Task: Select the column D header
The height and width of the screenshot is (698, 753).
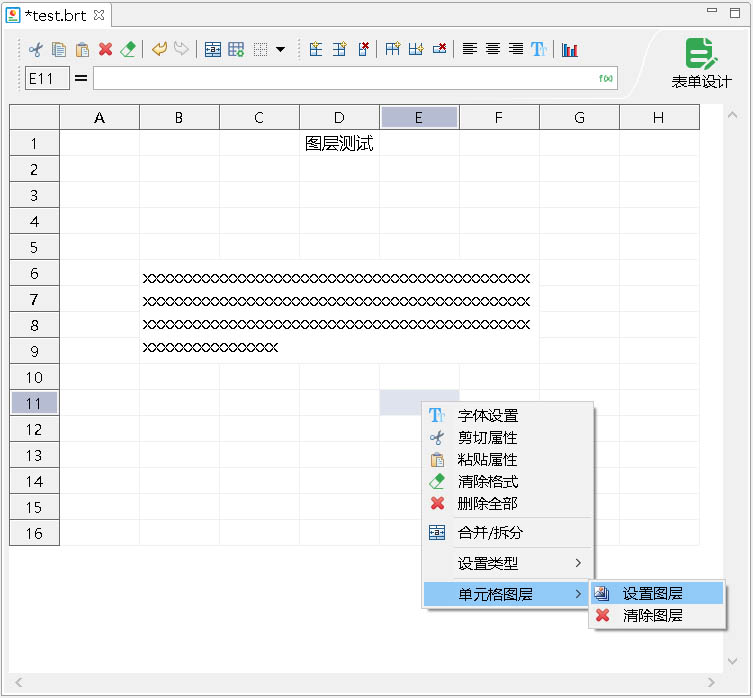Action: 339,118
